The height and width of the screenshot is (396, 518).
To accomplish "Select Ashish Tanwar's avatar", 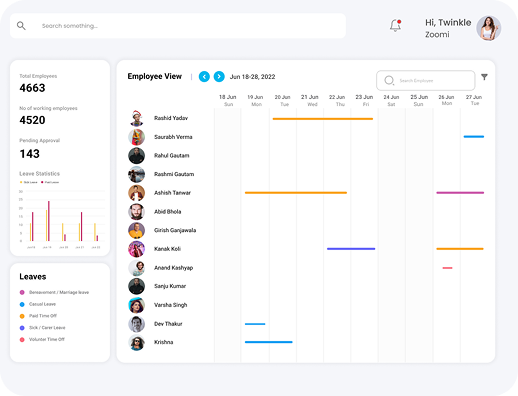I will pos(136,193).
